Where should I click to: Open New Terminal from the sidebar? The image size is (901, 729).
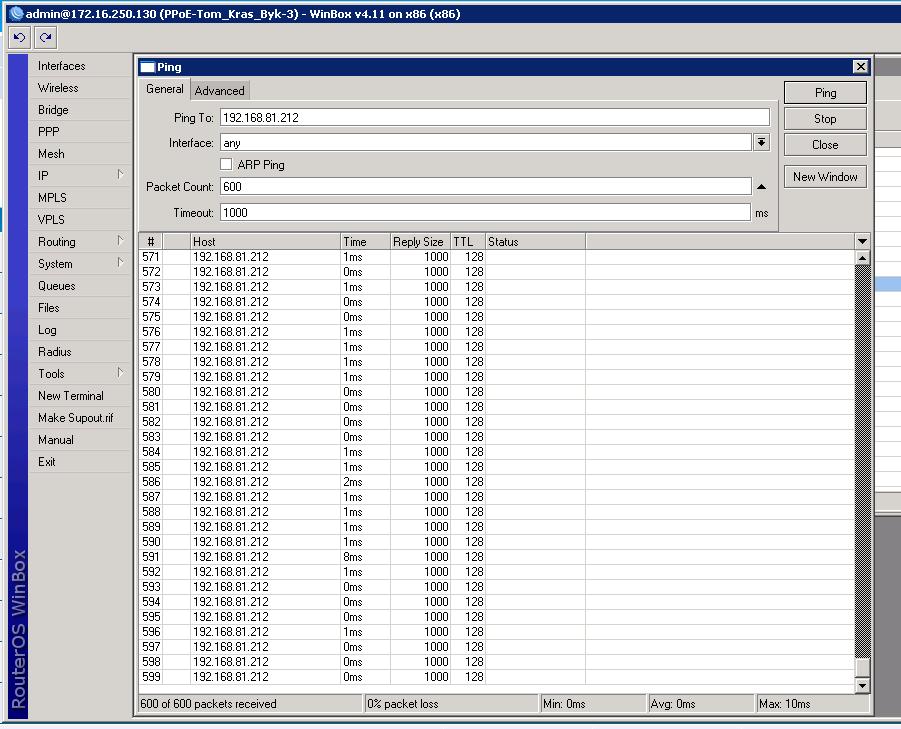(x=80, y=396)
